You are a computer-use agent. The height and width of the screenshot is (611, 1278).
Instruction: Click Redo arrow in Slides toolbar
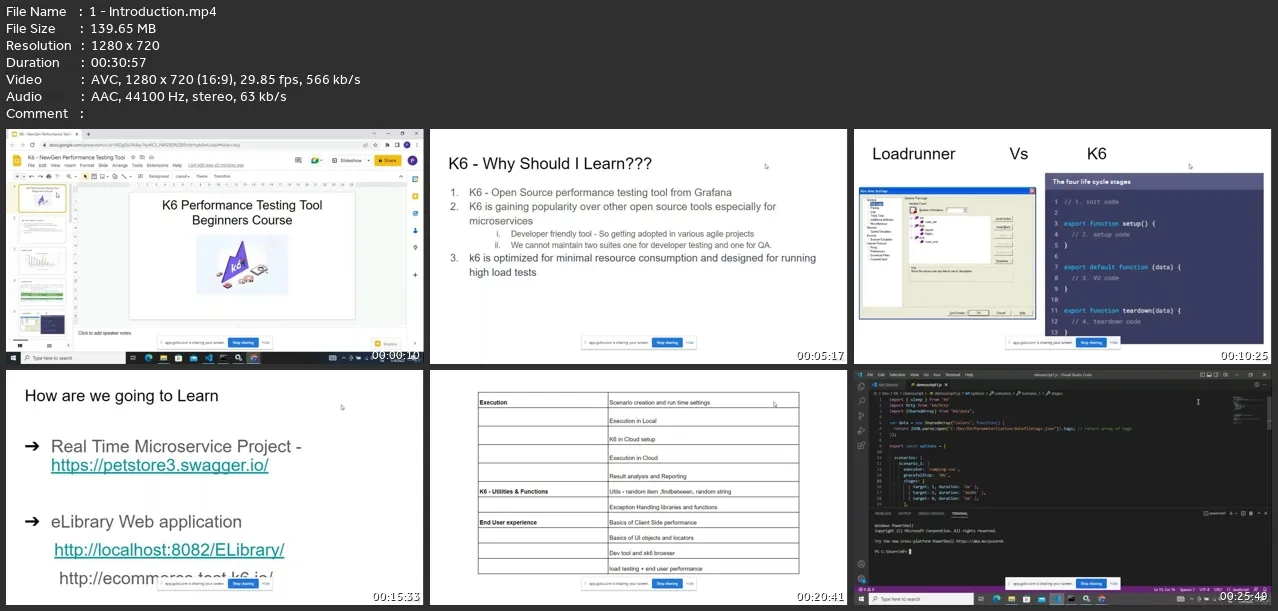coord(40,176)
